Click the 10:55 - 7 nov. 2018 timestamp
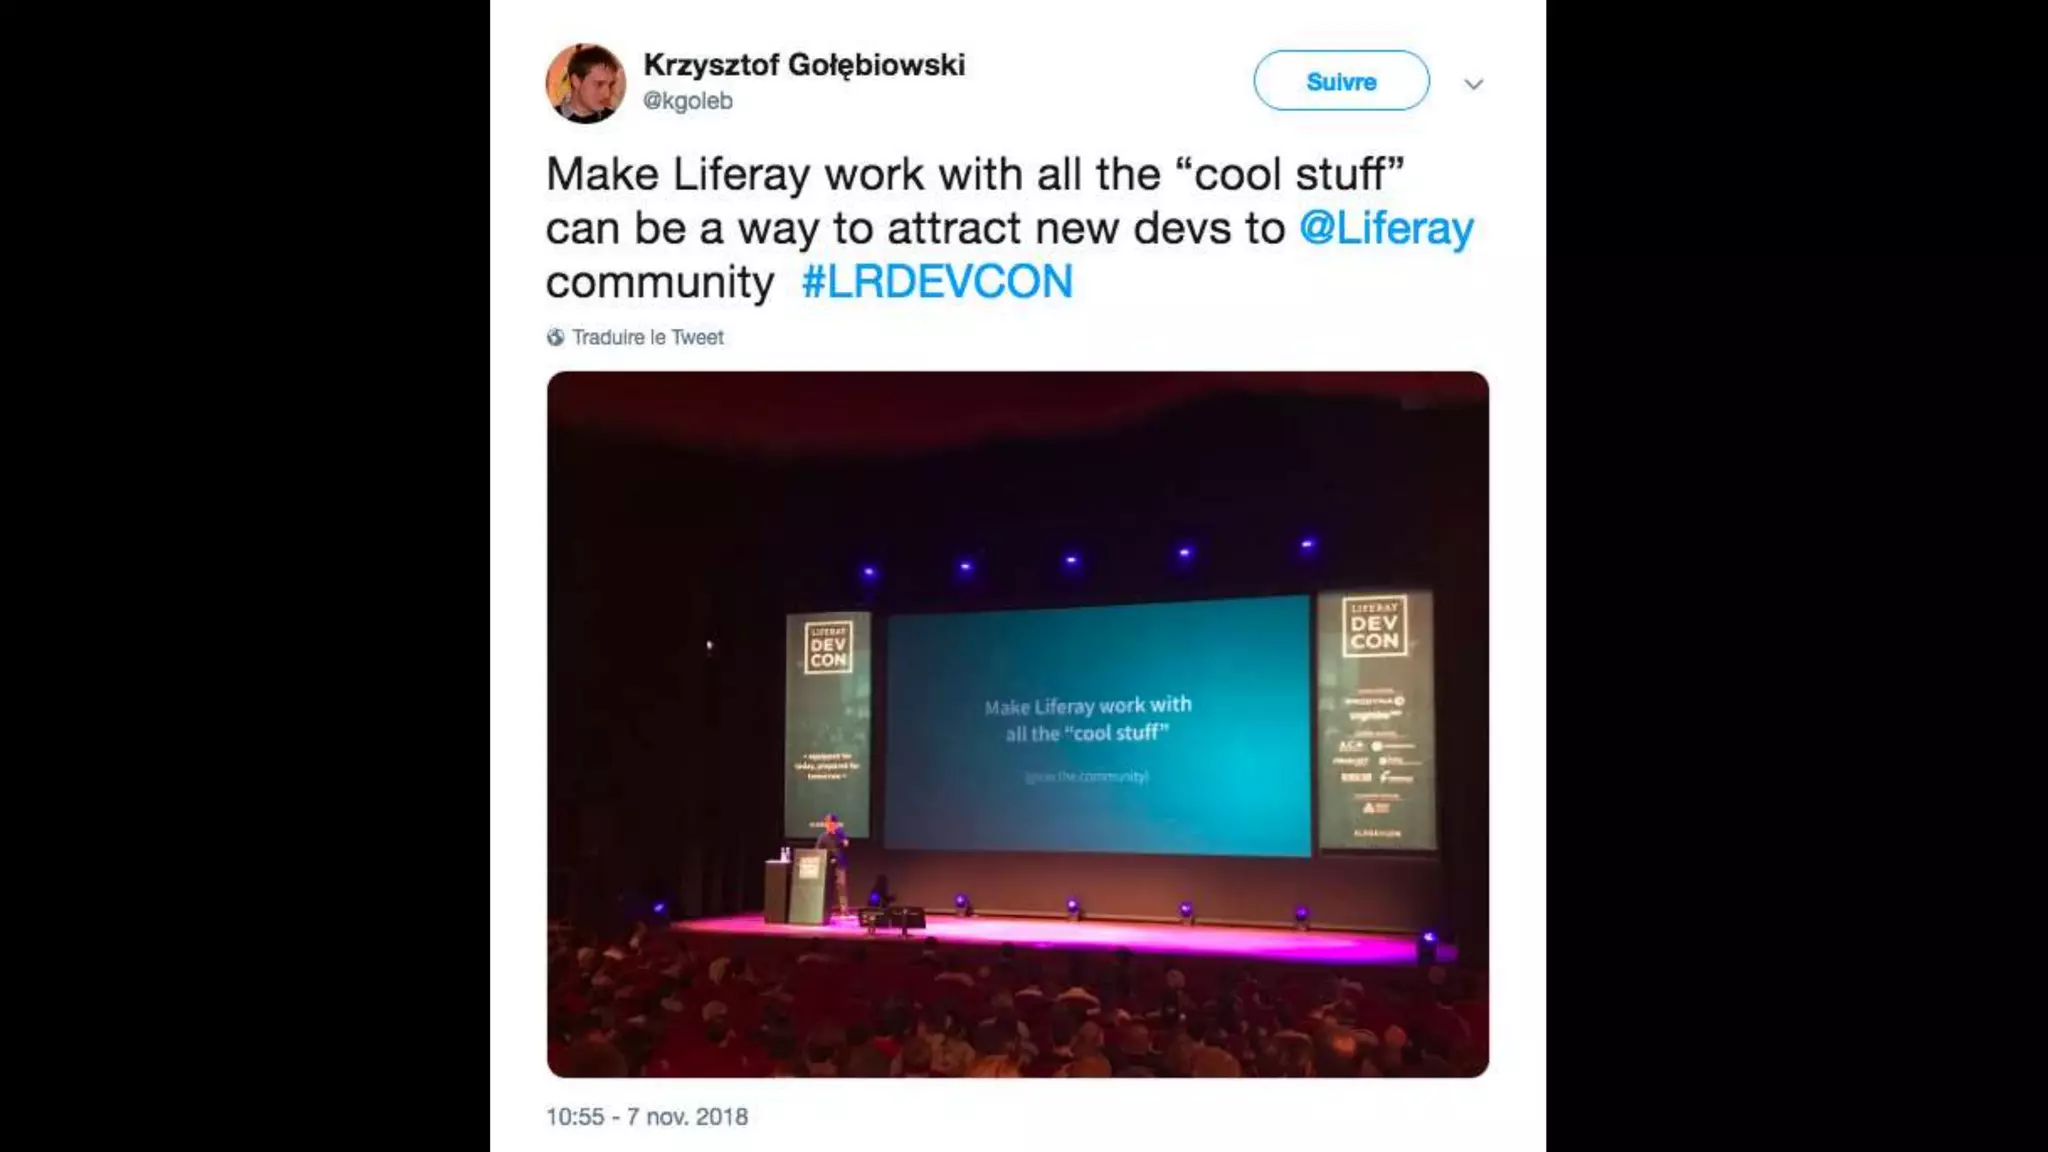This screenshot has width=2048, height=1152. tap(647, 1116)
